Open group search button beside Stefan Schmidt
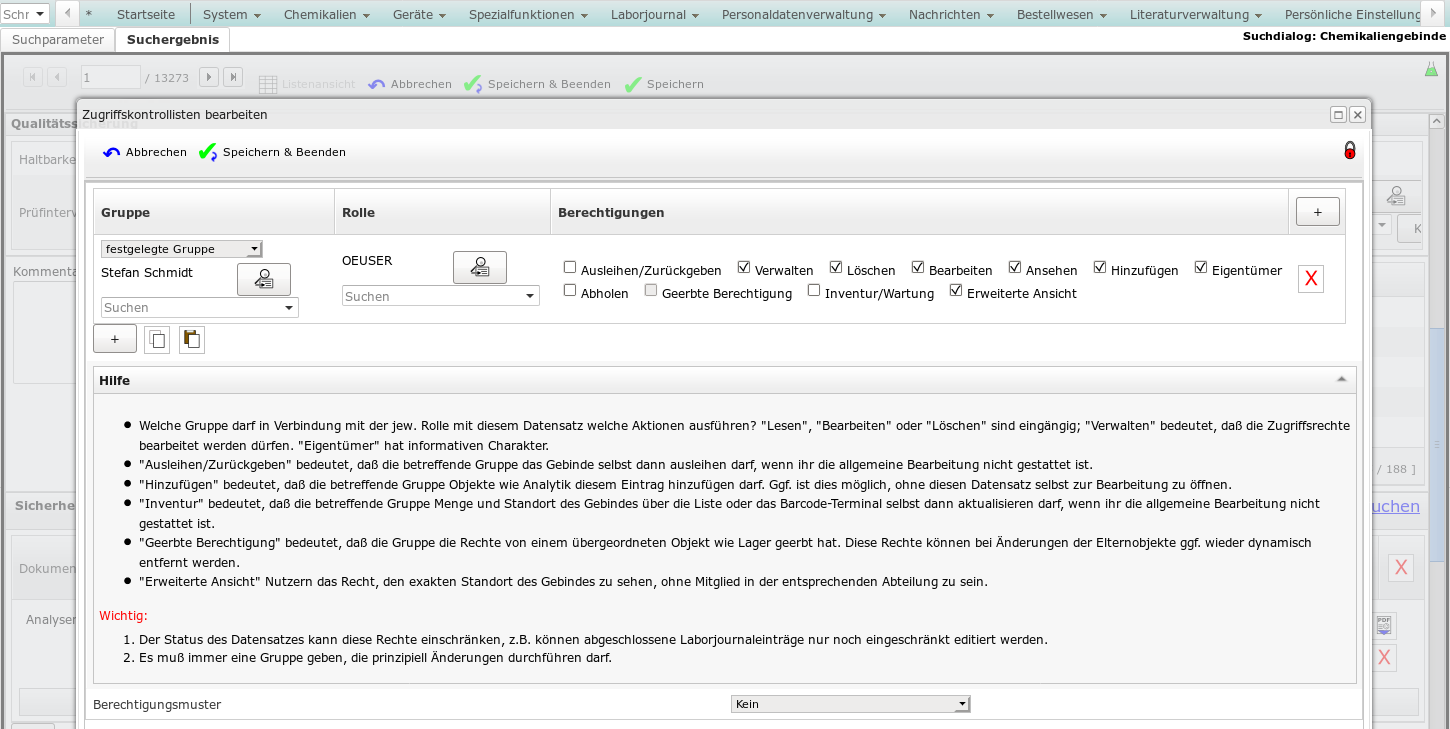This screenshot has width=1450, height=729. [x=263, y=280]
